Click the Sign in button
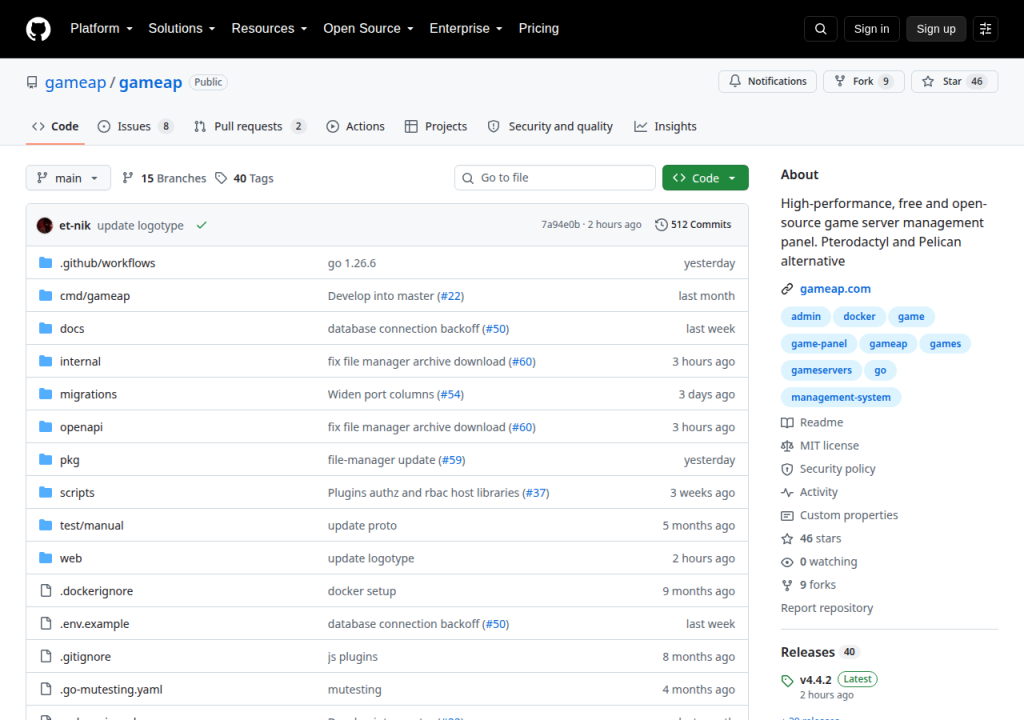 coord(871,29)
